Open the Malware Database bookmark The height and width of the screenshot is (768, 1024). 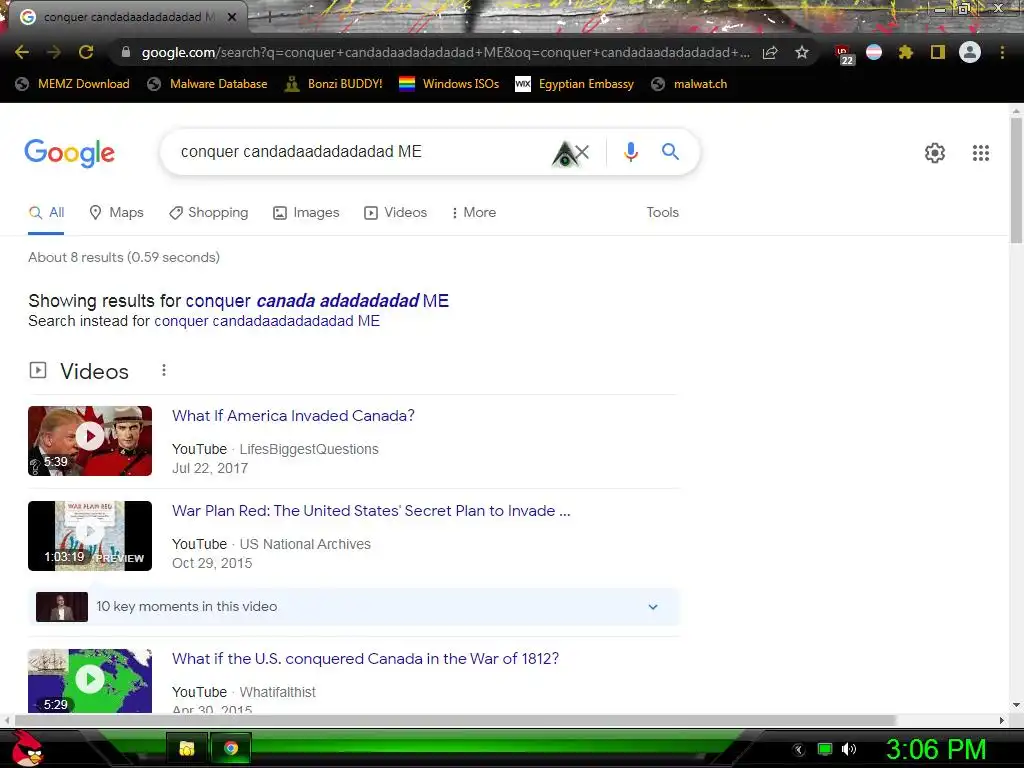click(x=208, y=84)
